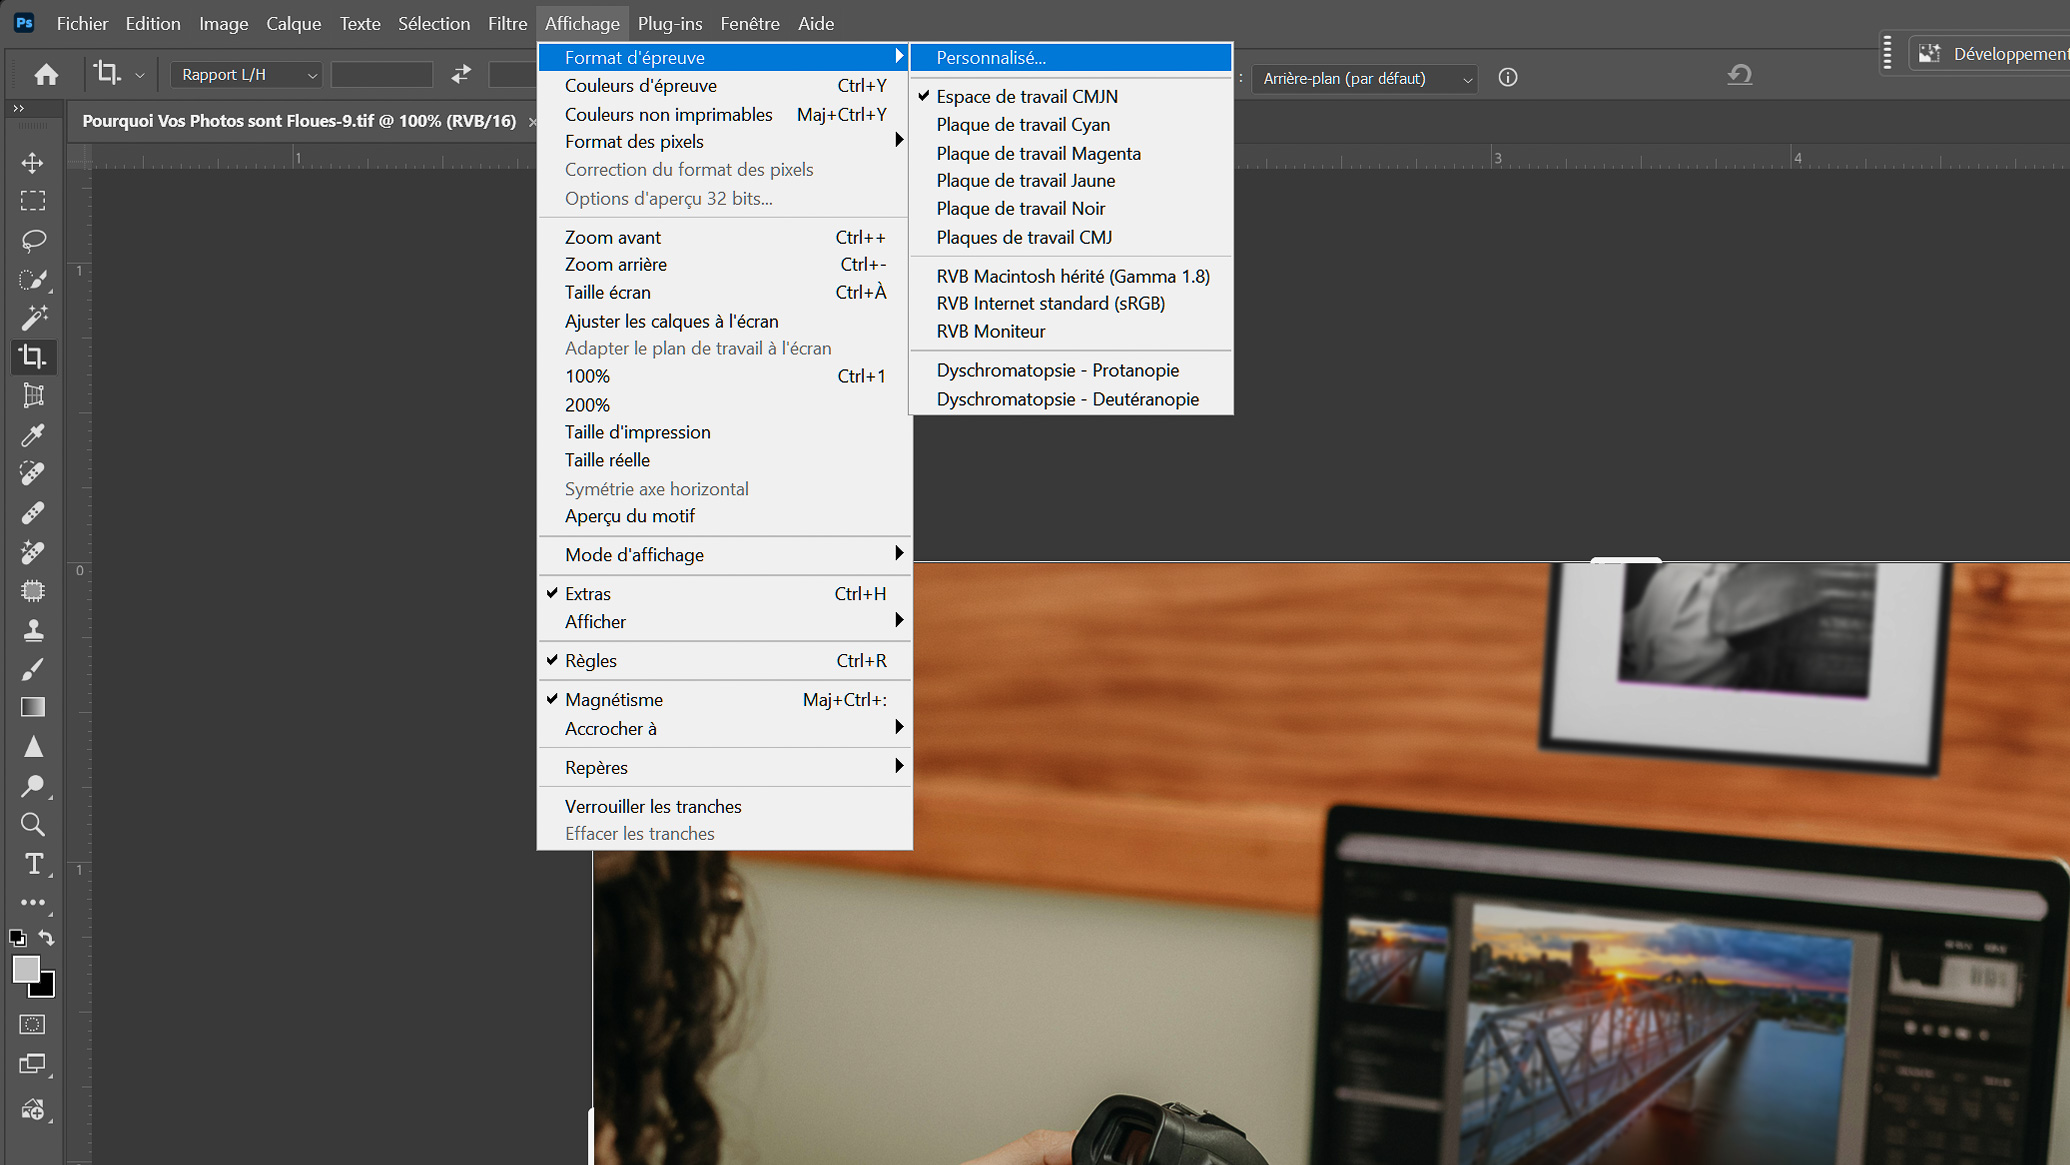2070x1165 pixels.
Task: Open the Rapport L/H dropdown
Action: click(x=245, y=74)
